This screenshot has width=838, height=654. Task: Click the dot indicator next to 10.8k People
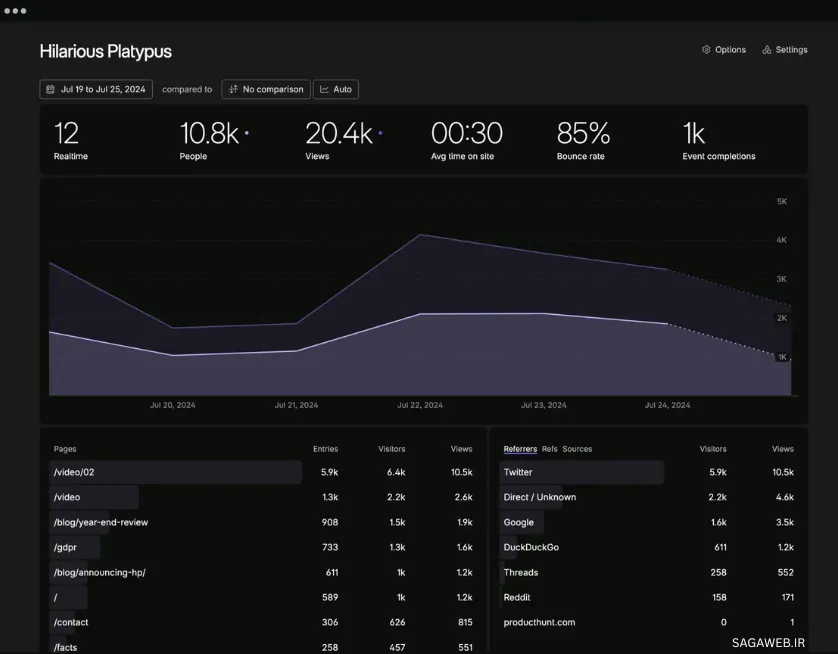point(247,132)
